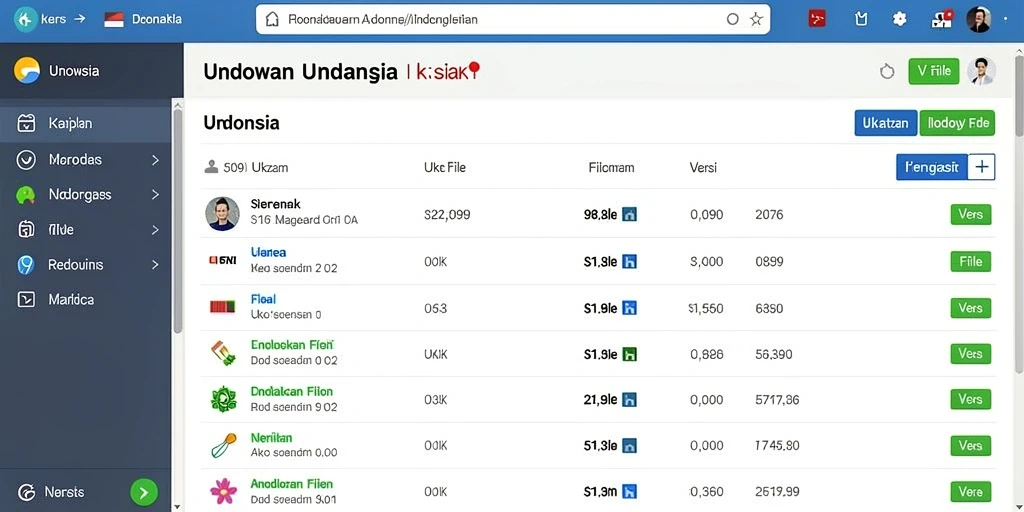Click the green V File button
Screen dimensions: 1024x512
934,71
